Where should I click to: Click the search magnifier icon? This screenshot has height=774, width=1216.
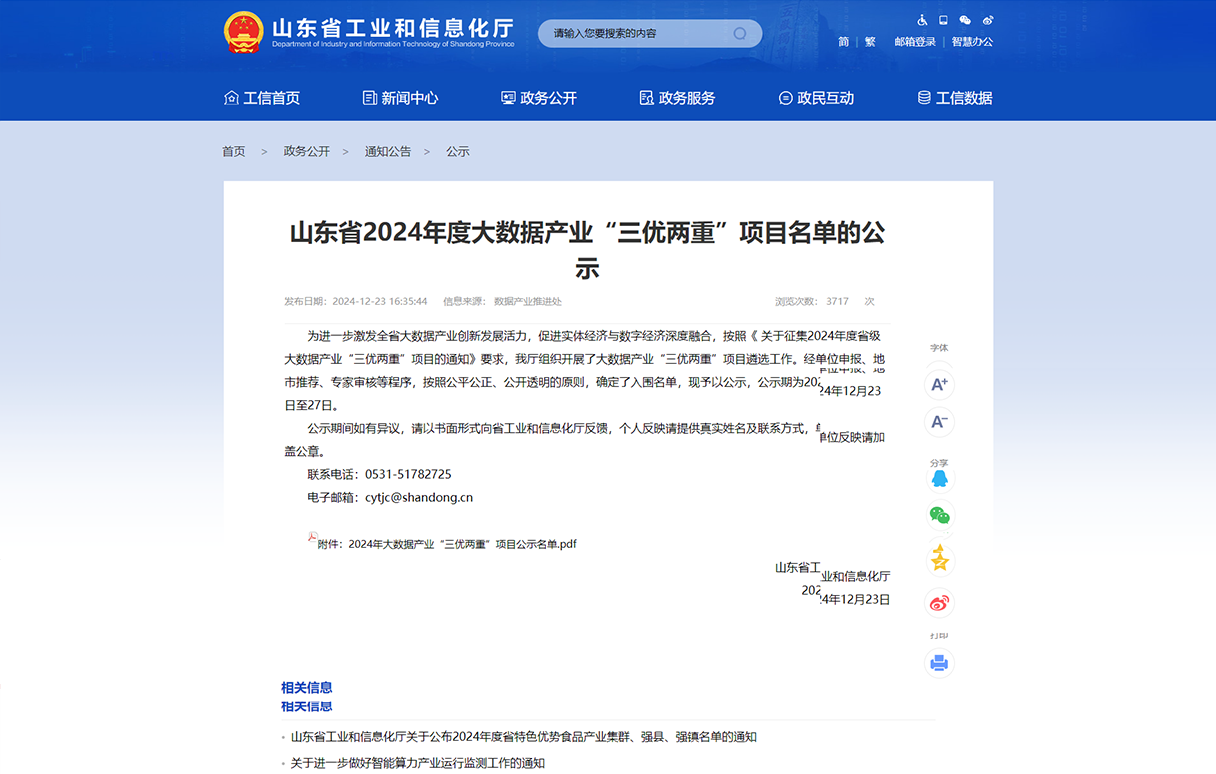[740, 34]
